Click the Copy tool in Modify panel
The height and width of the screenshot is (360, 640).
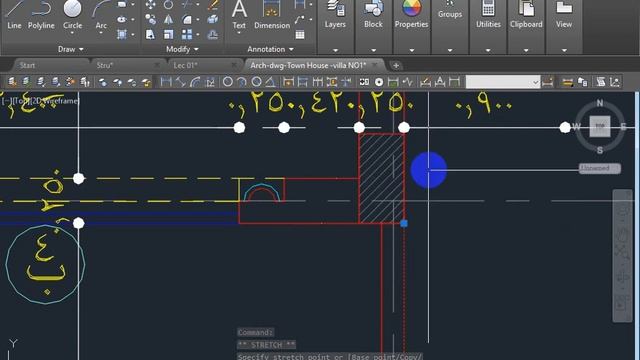pos(151,19)
